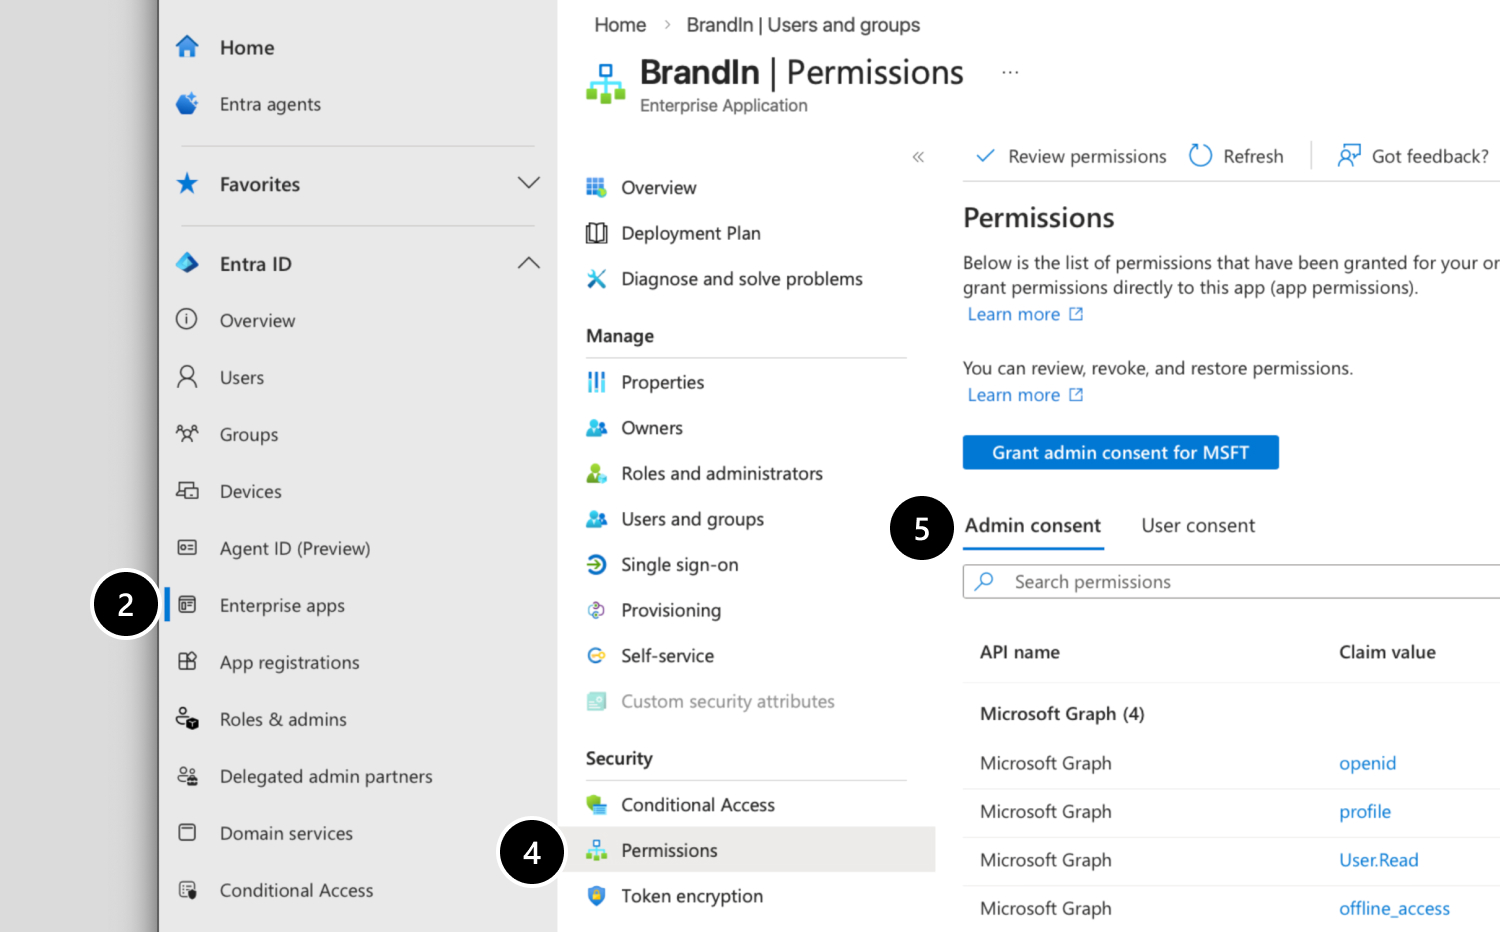1500x932 pixels.
Task: Refresh the permissions list
Action: pos(1236,156)
